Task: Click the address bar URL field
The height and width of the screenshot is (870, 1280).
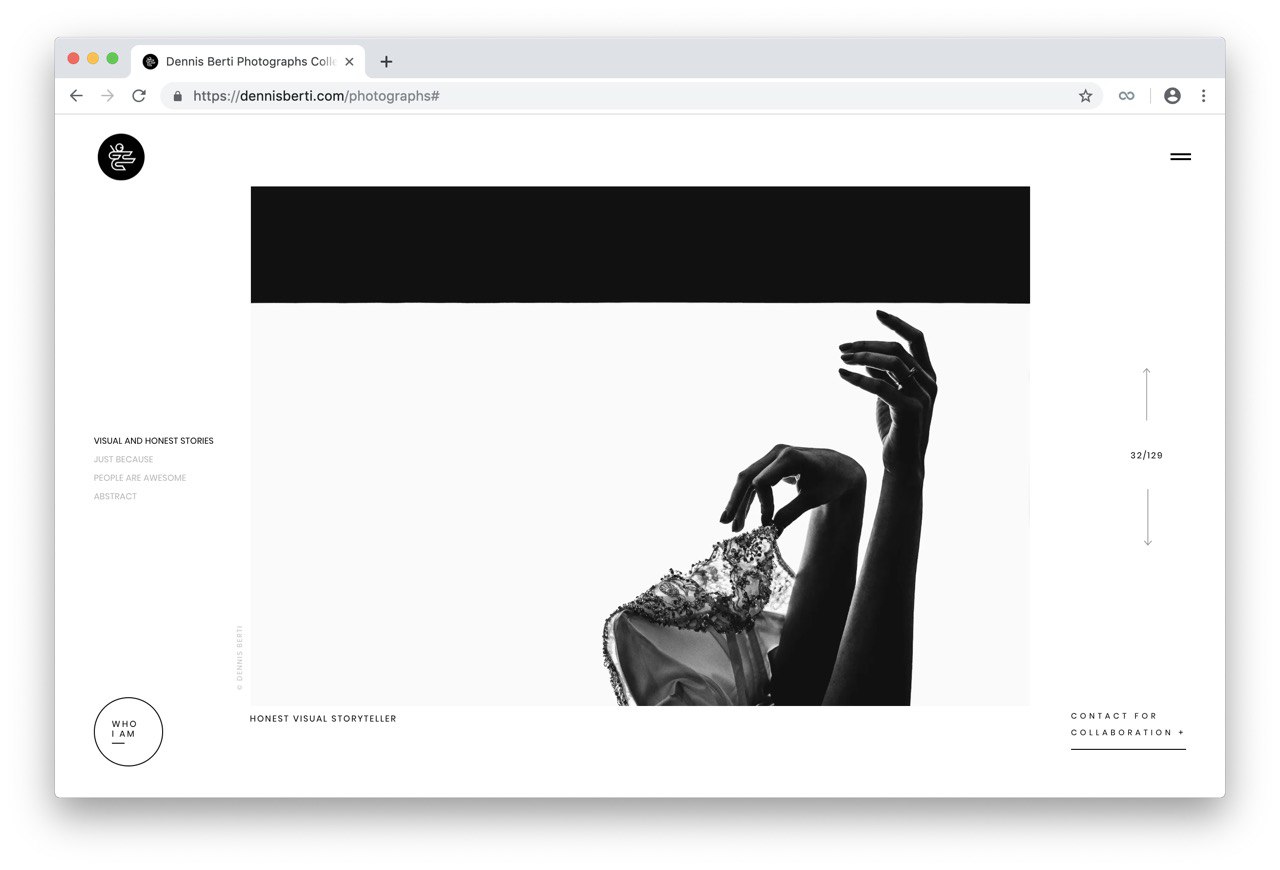Action: [630, 96]
